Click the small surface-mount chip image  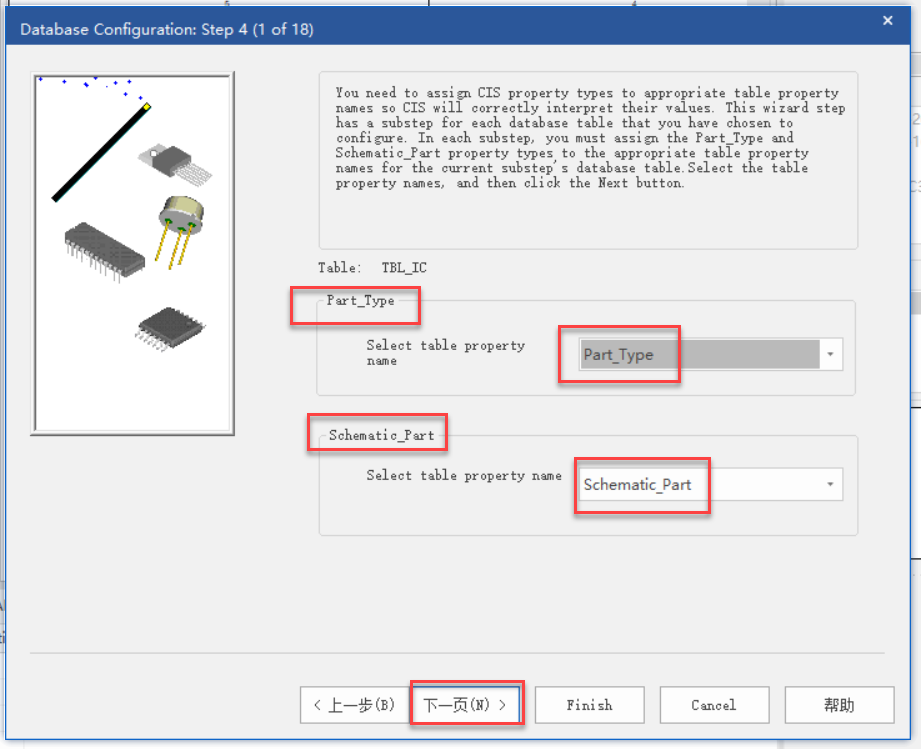[172, 326]
